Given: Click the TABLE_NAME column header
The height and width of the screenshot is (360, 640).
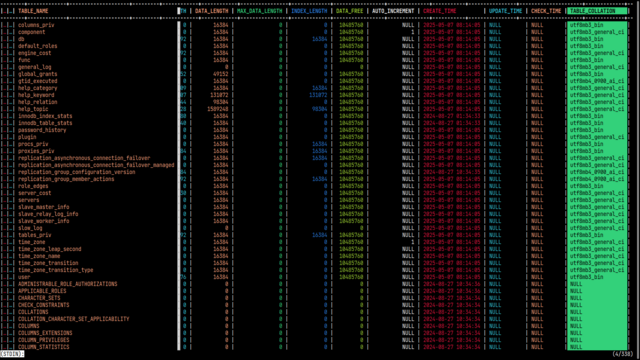Looking at the screenshot, I should coord(33,11).
